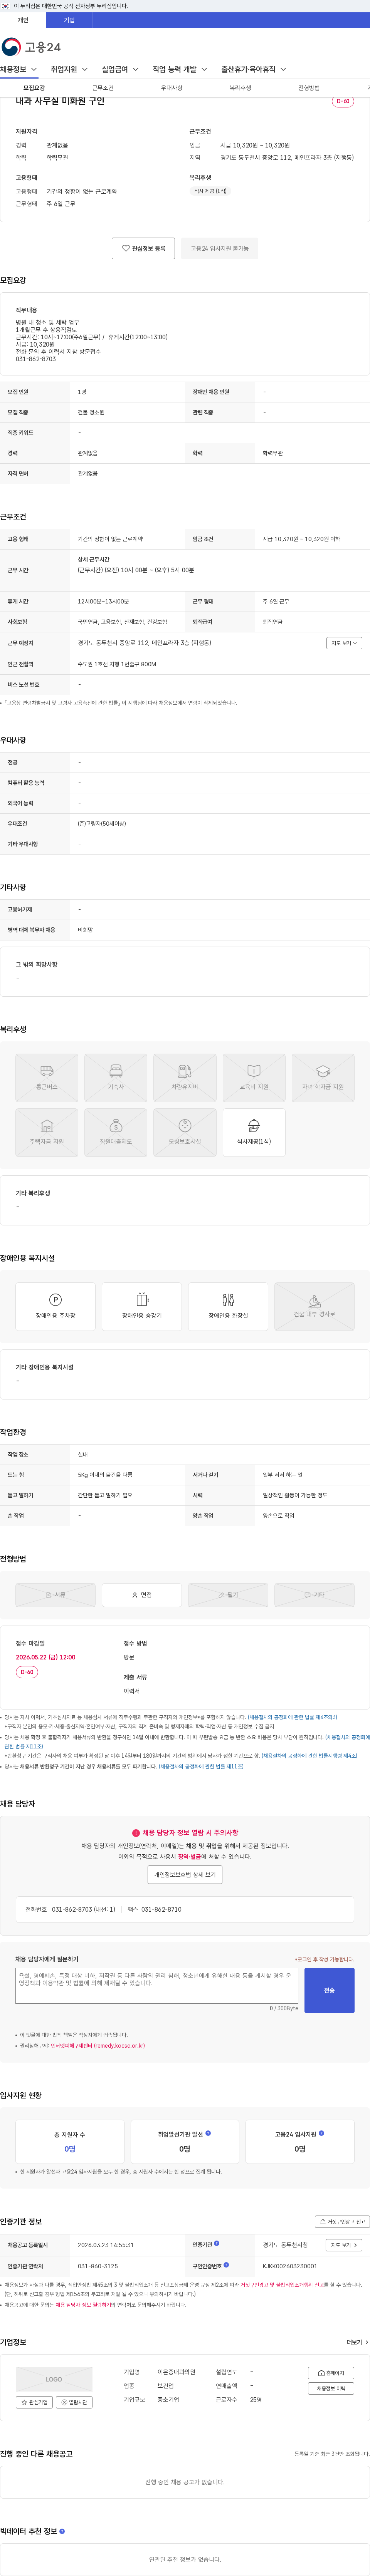Click the 열람제한 button
Viewport: 370px width, 2576px height.
(74, 2402)
